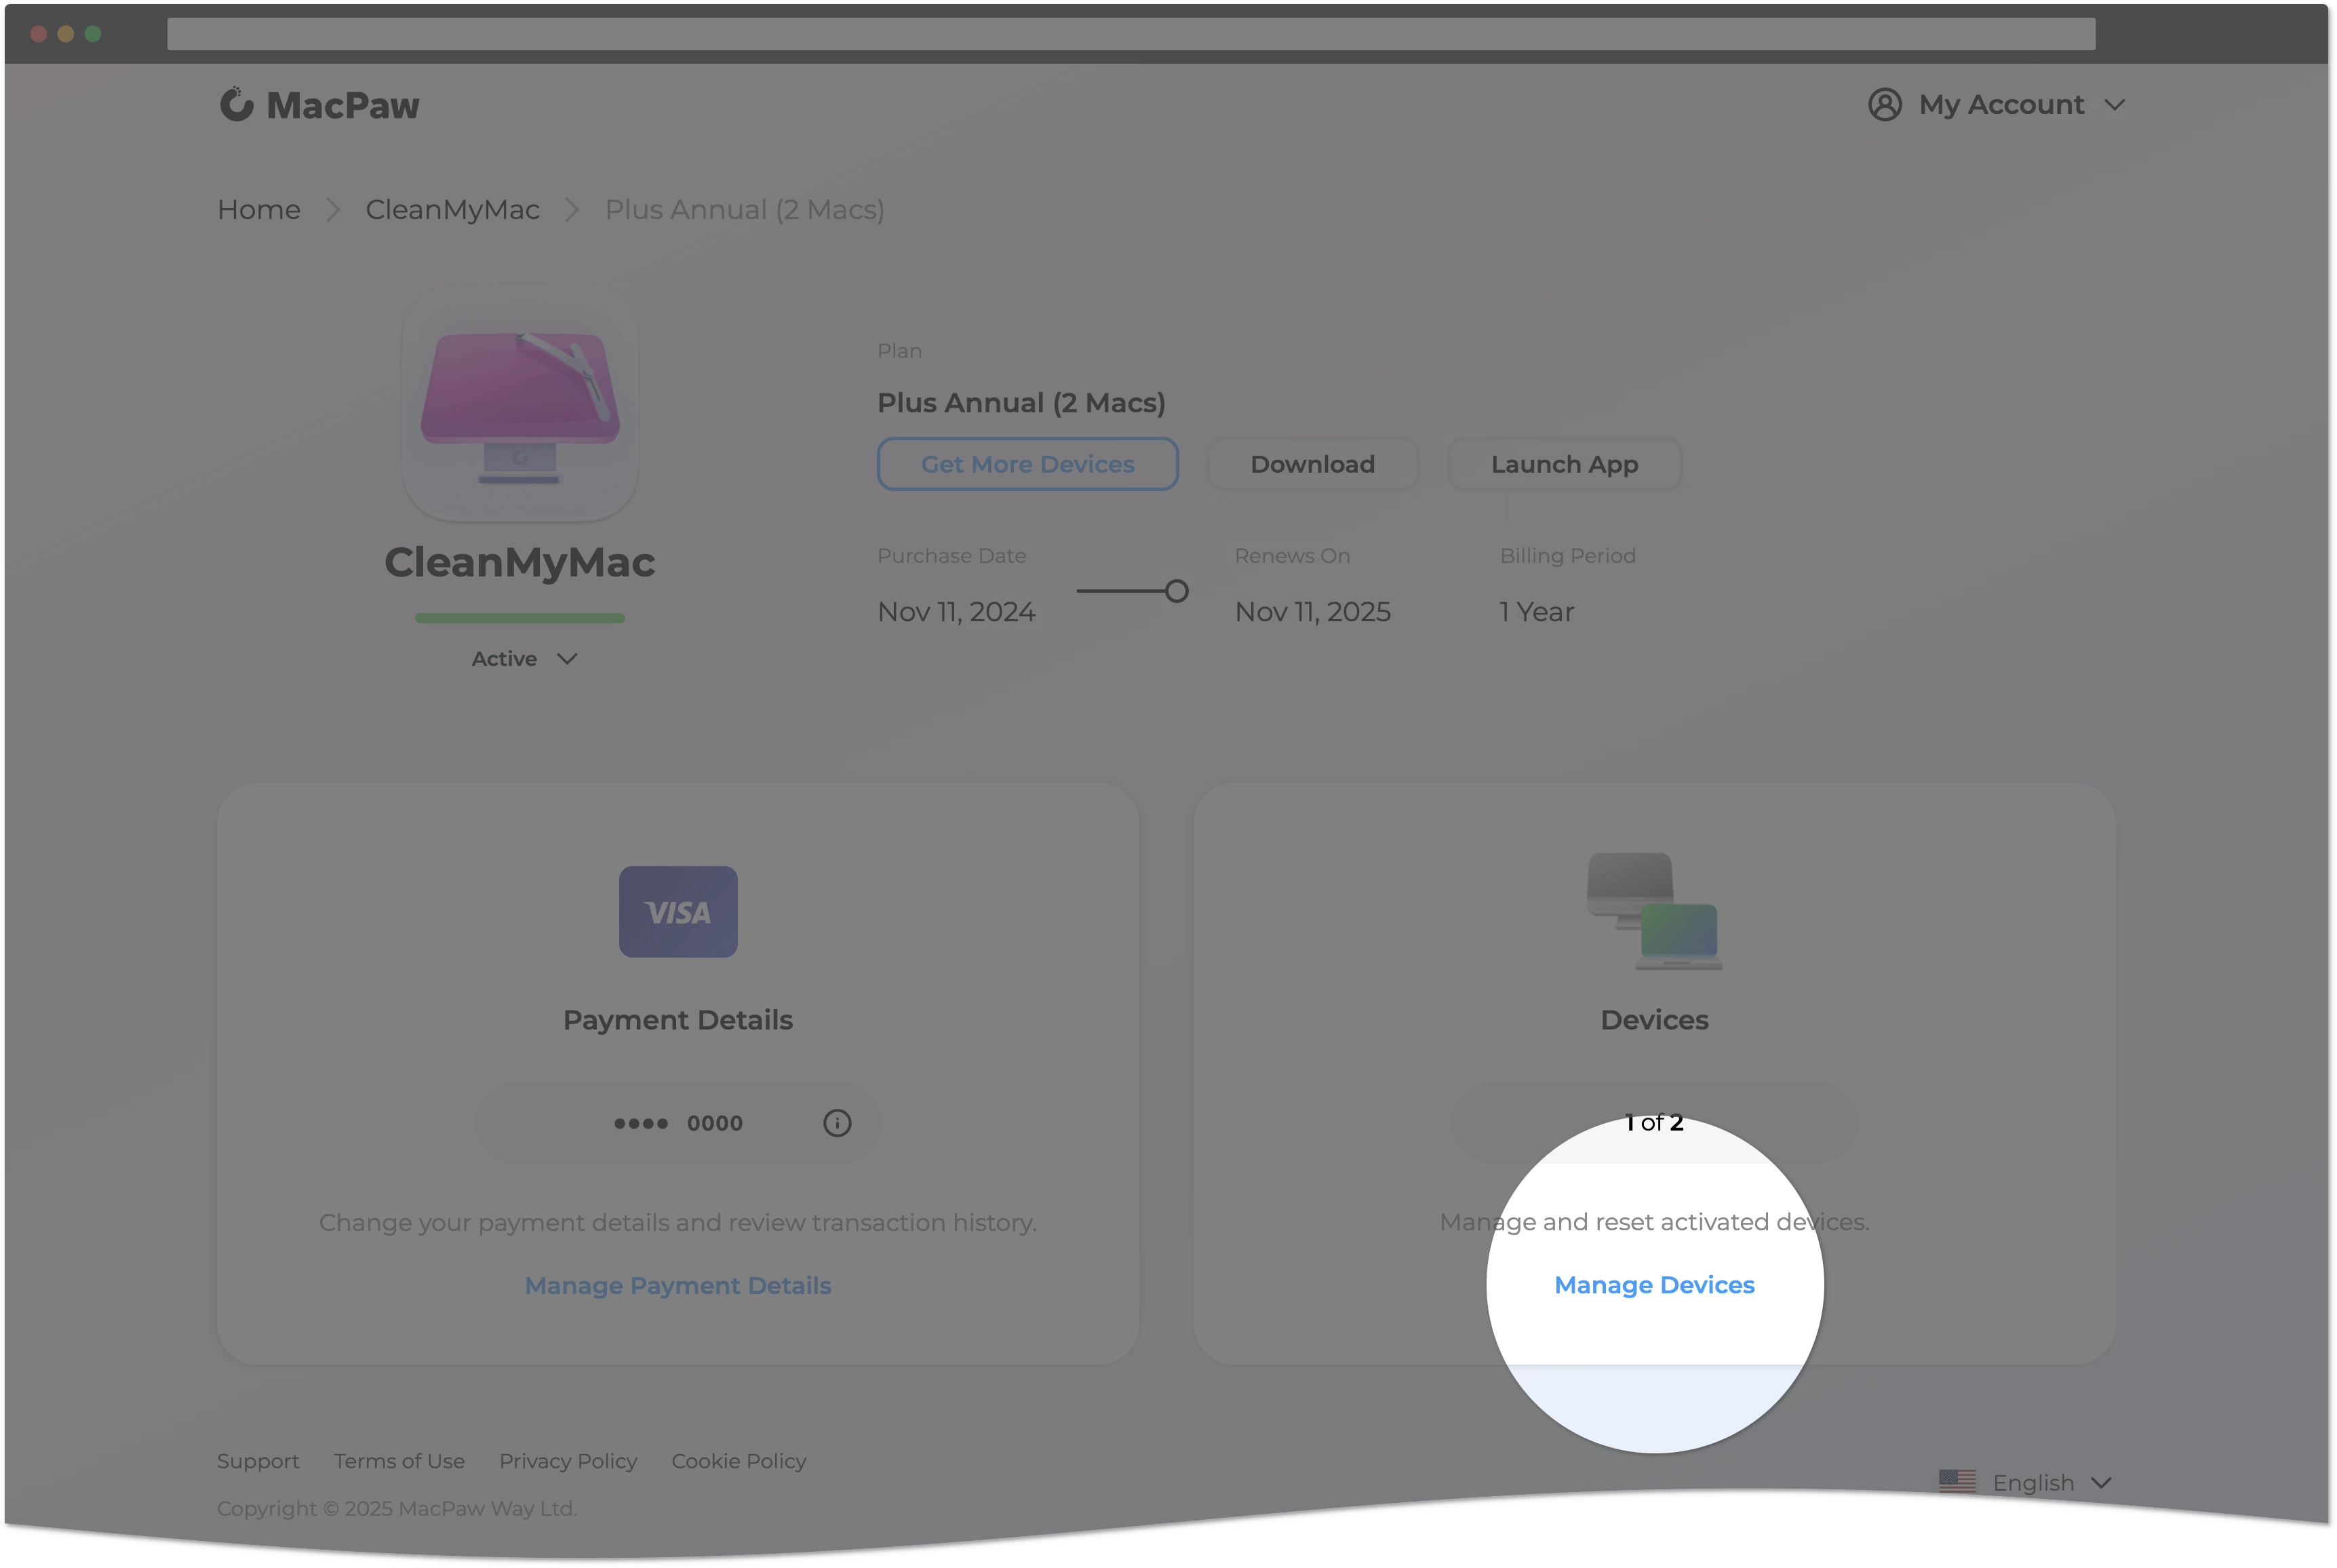Open Privacy Policy footer link

pos(568,1461)
